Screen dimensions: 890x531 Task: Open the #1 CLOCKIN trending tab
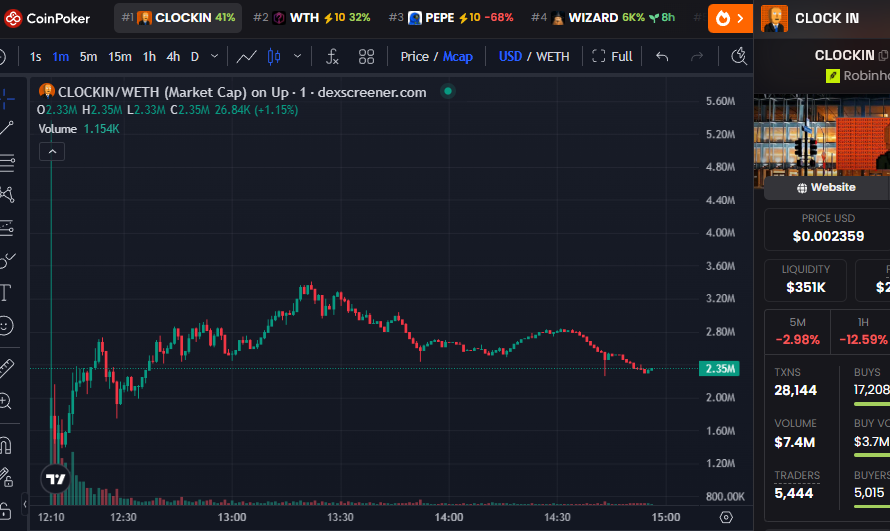tap(178, 18)
